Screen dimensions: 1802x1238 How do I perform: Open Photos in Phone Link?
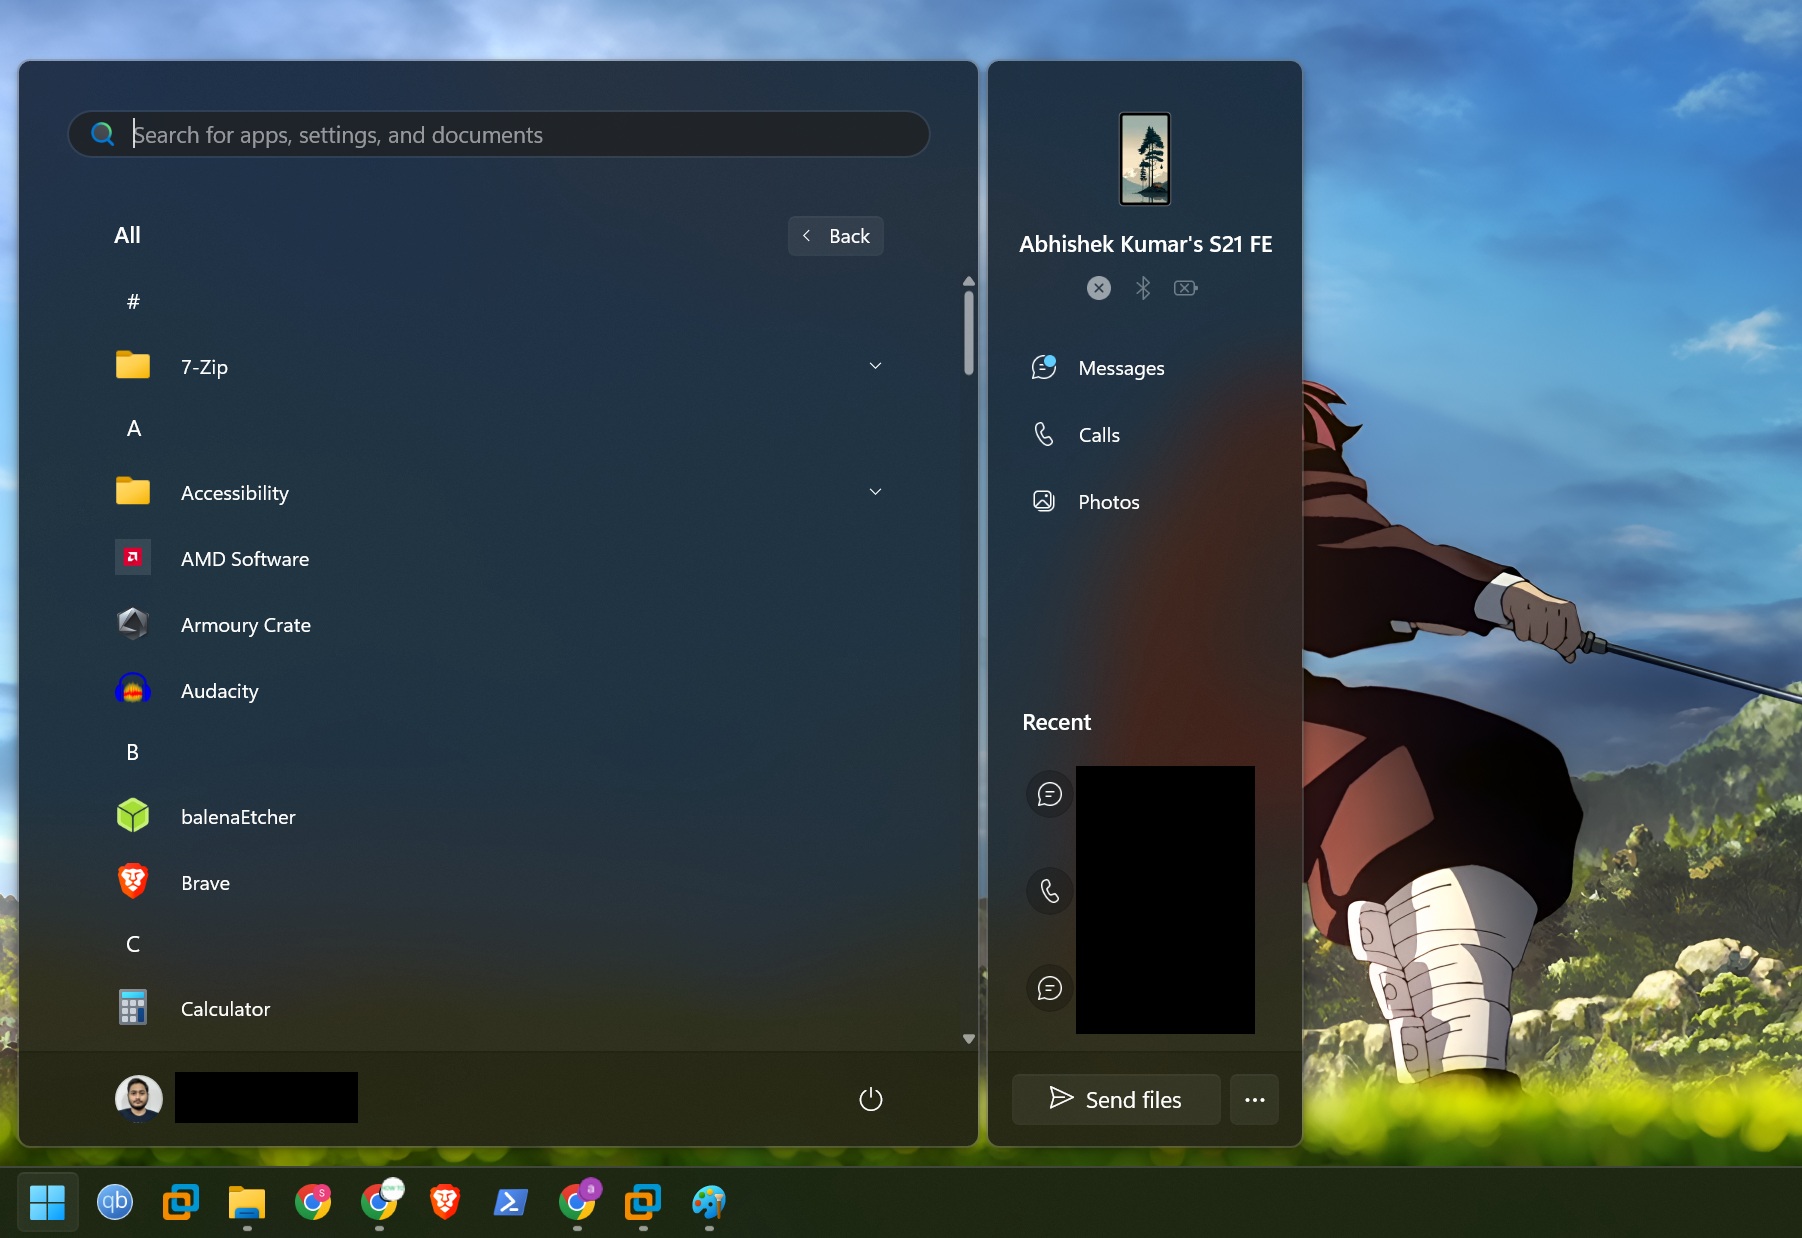point(1108,501)
